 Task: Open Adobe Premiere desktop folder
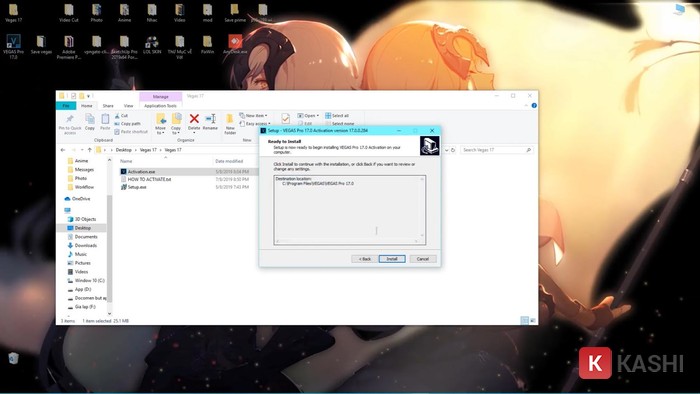point(69,47)
